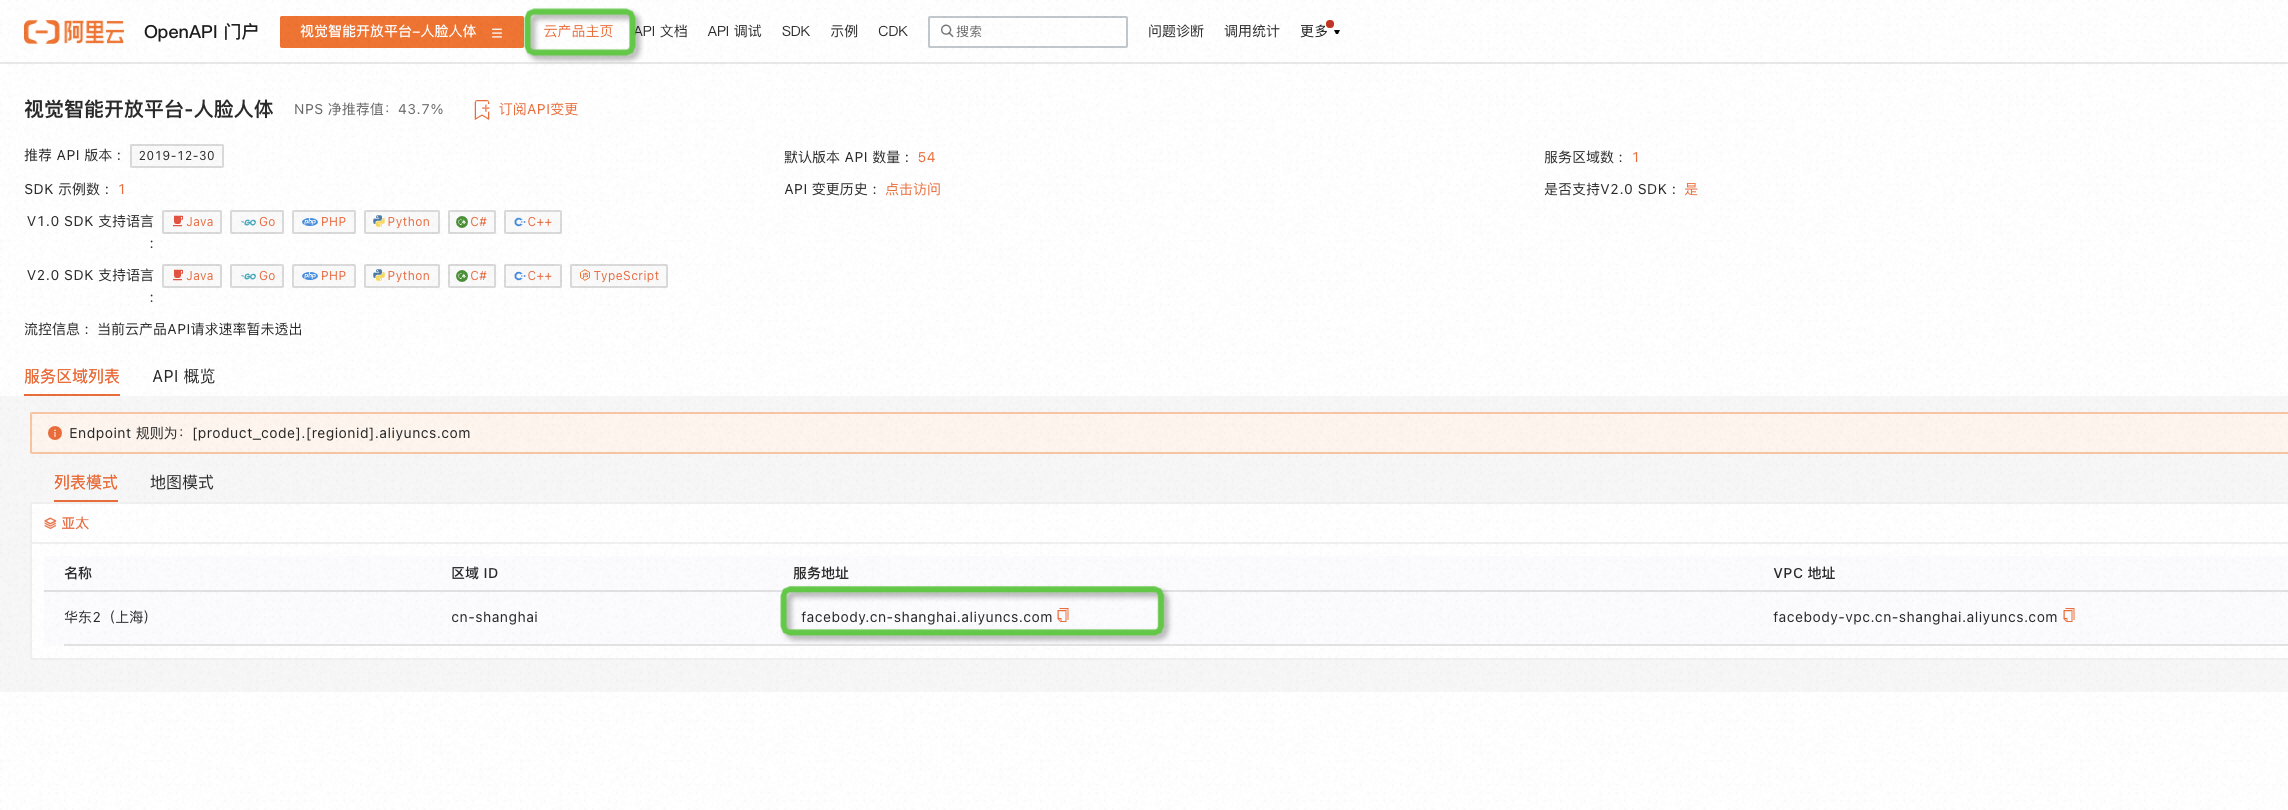Select V1.0 SDK C# tag

tap(472, 222)
